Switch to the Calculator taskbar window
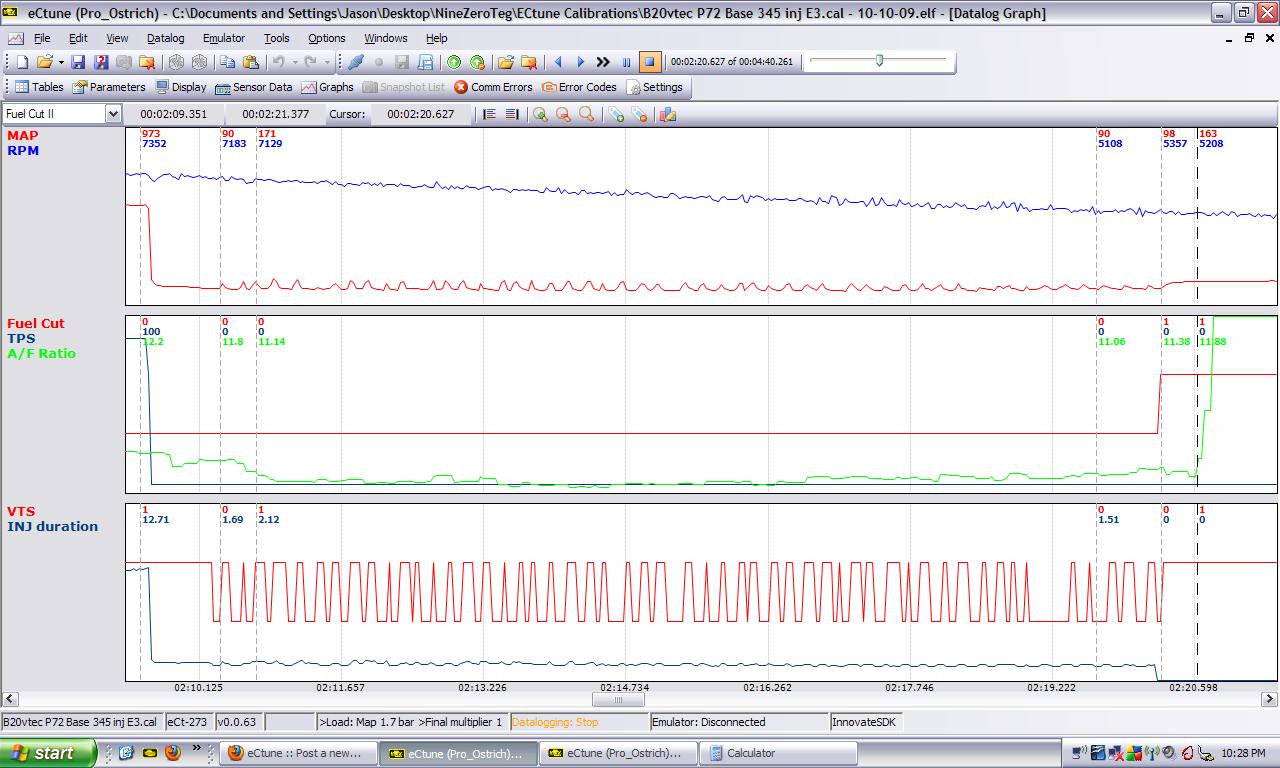This screenshot has height=768, width=1280. (x=776, y=753)
